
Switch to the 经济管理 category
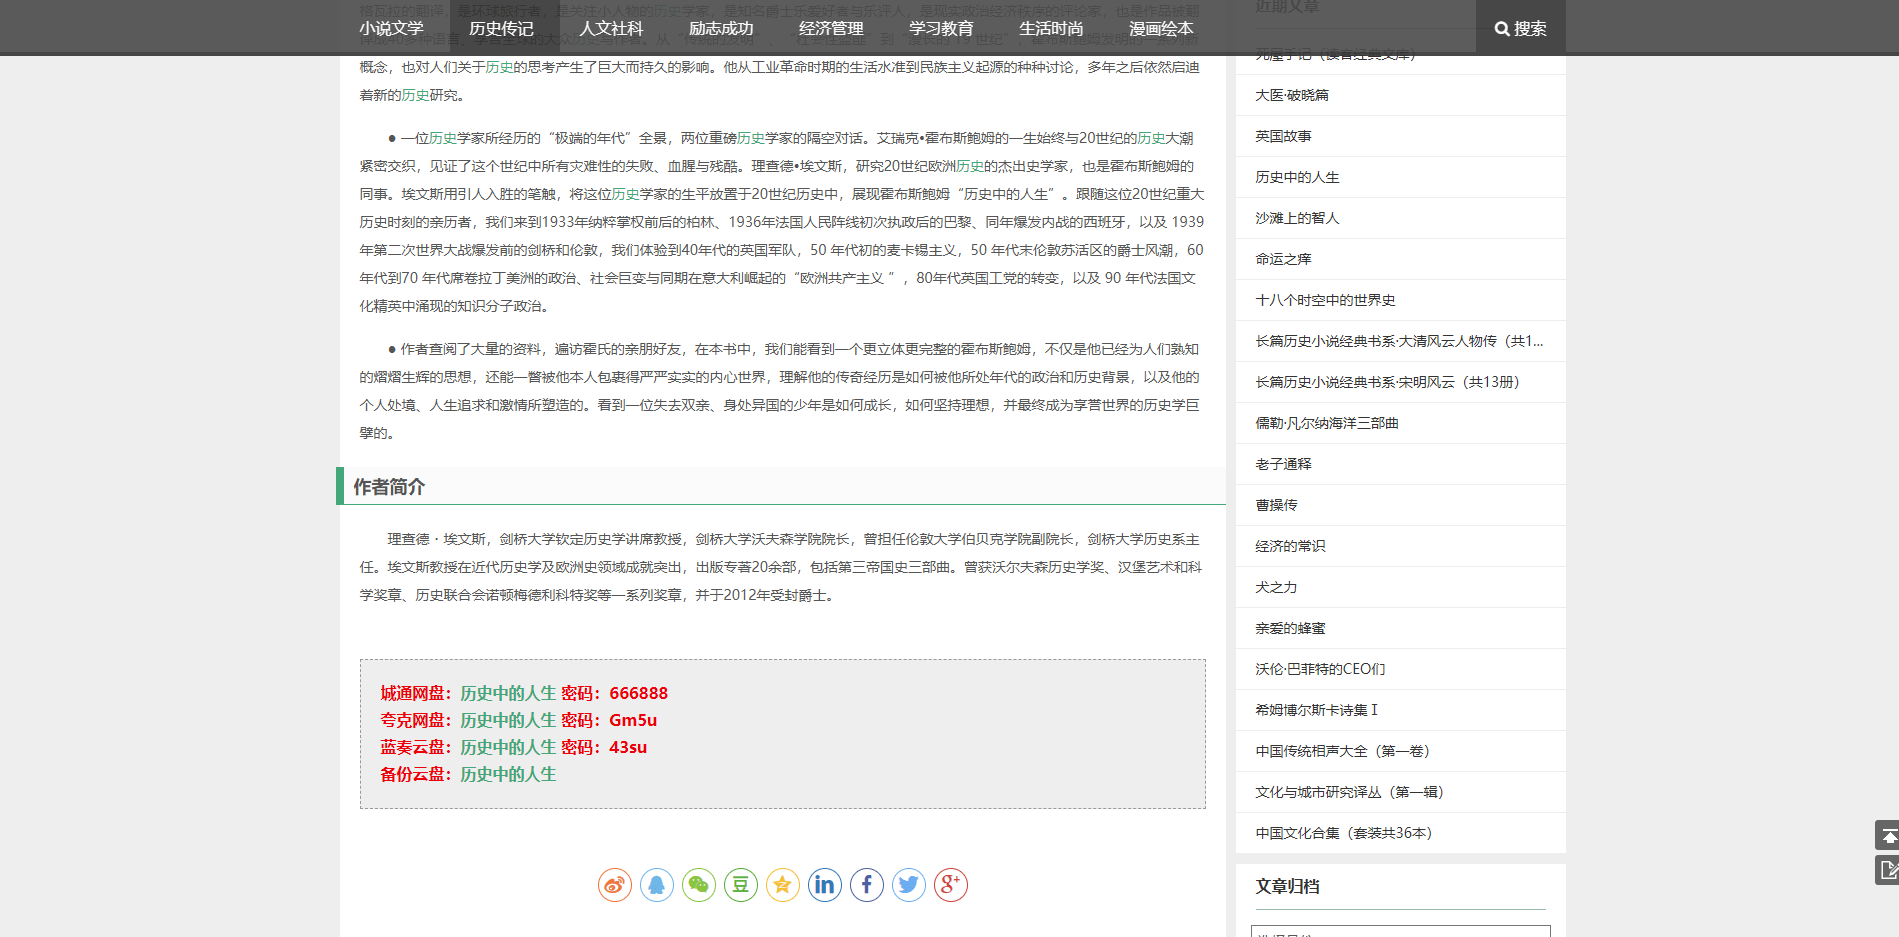[x=831, y=28]
